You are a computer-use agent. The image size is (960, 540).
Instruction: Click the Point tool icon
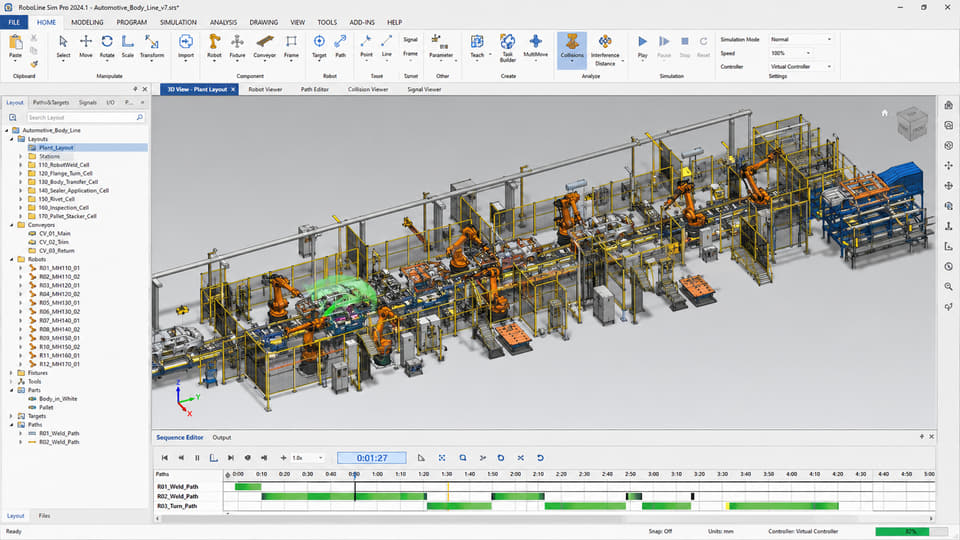(x=366, y=42)
